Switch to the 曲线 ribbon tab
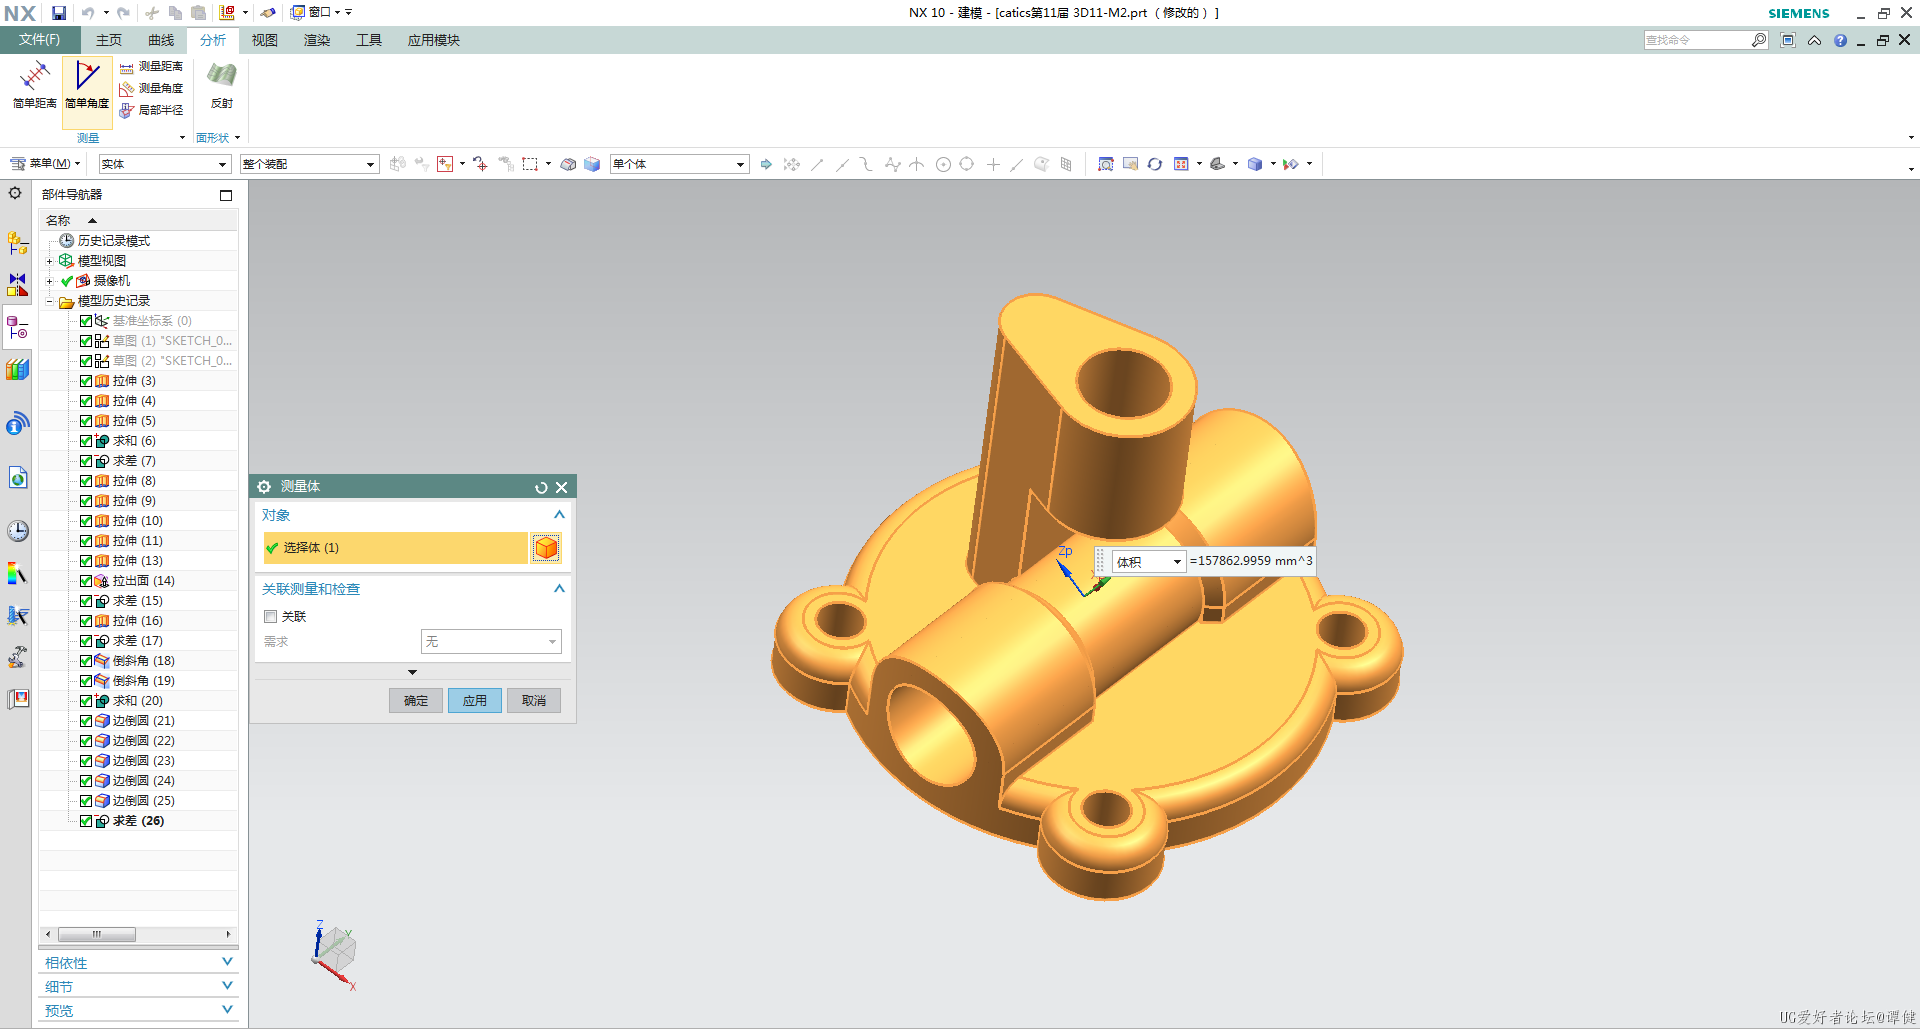The width and height of the screenshot is (1920, 1029). point(161,40)
